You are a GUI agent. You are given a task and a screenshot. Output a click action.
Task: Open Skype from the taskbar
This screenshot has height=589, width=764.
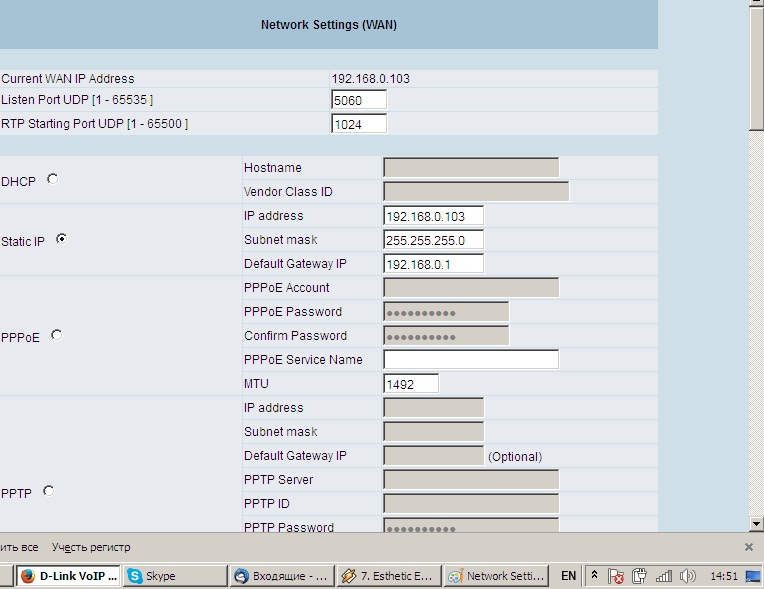click(175, 576)
